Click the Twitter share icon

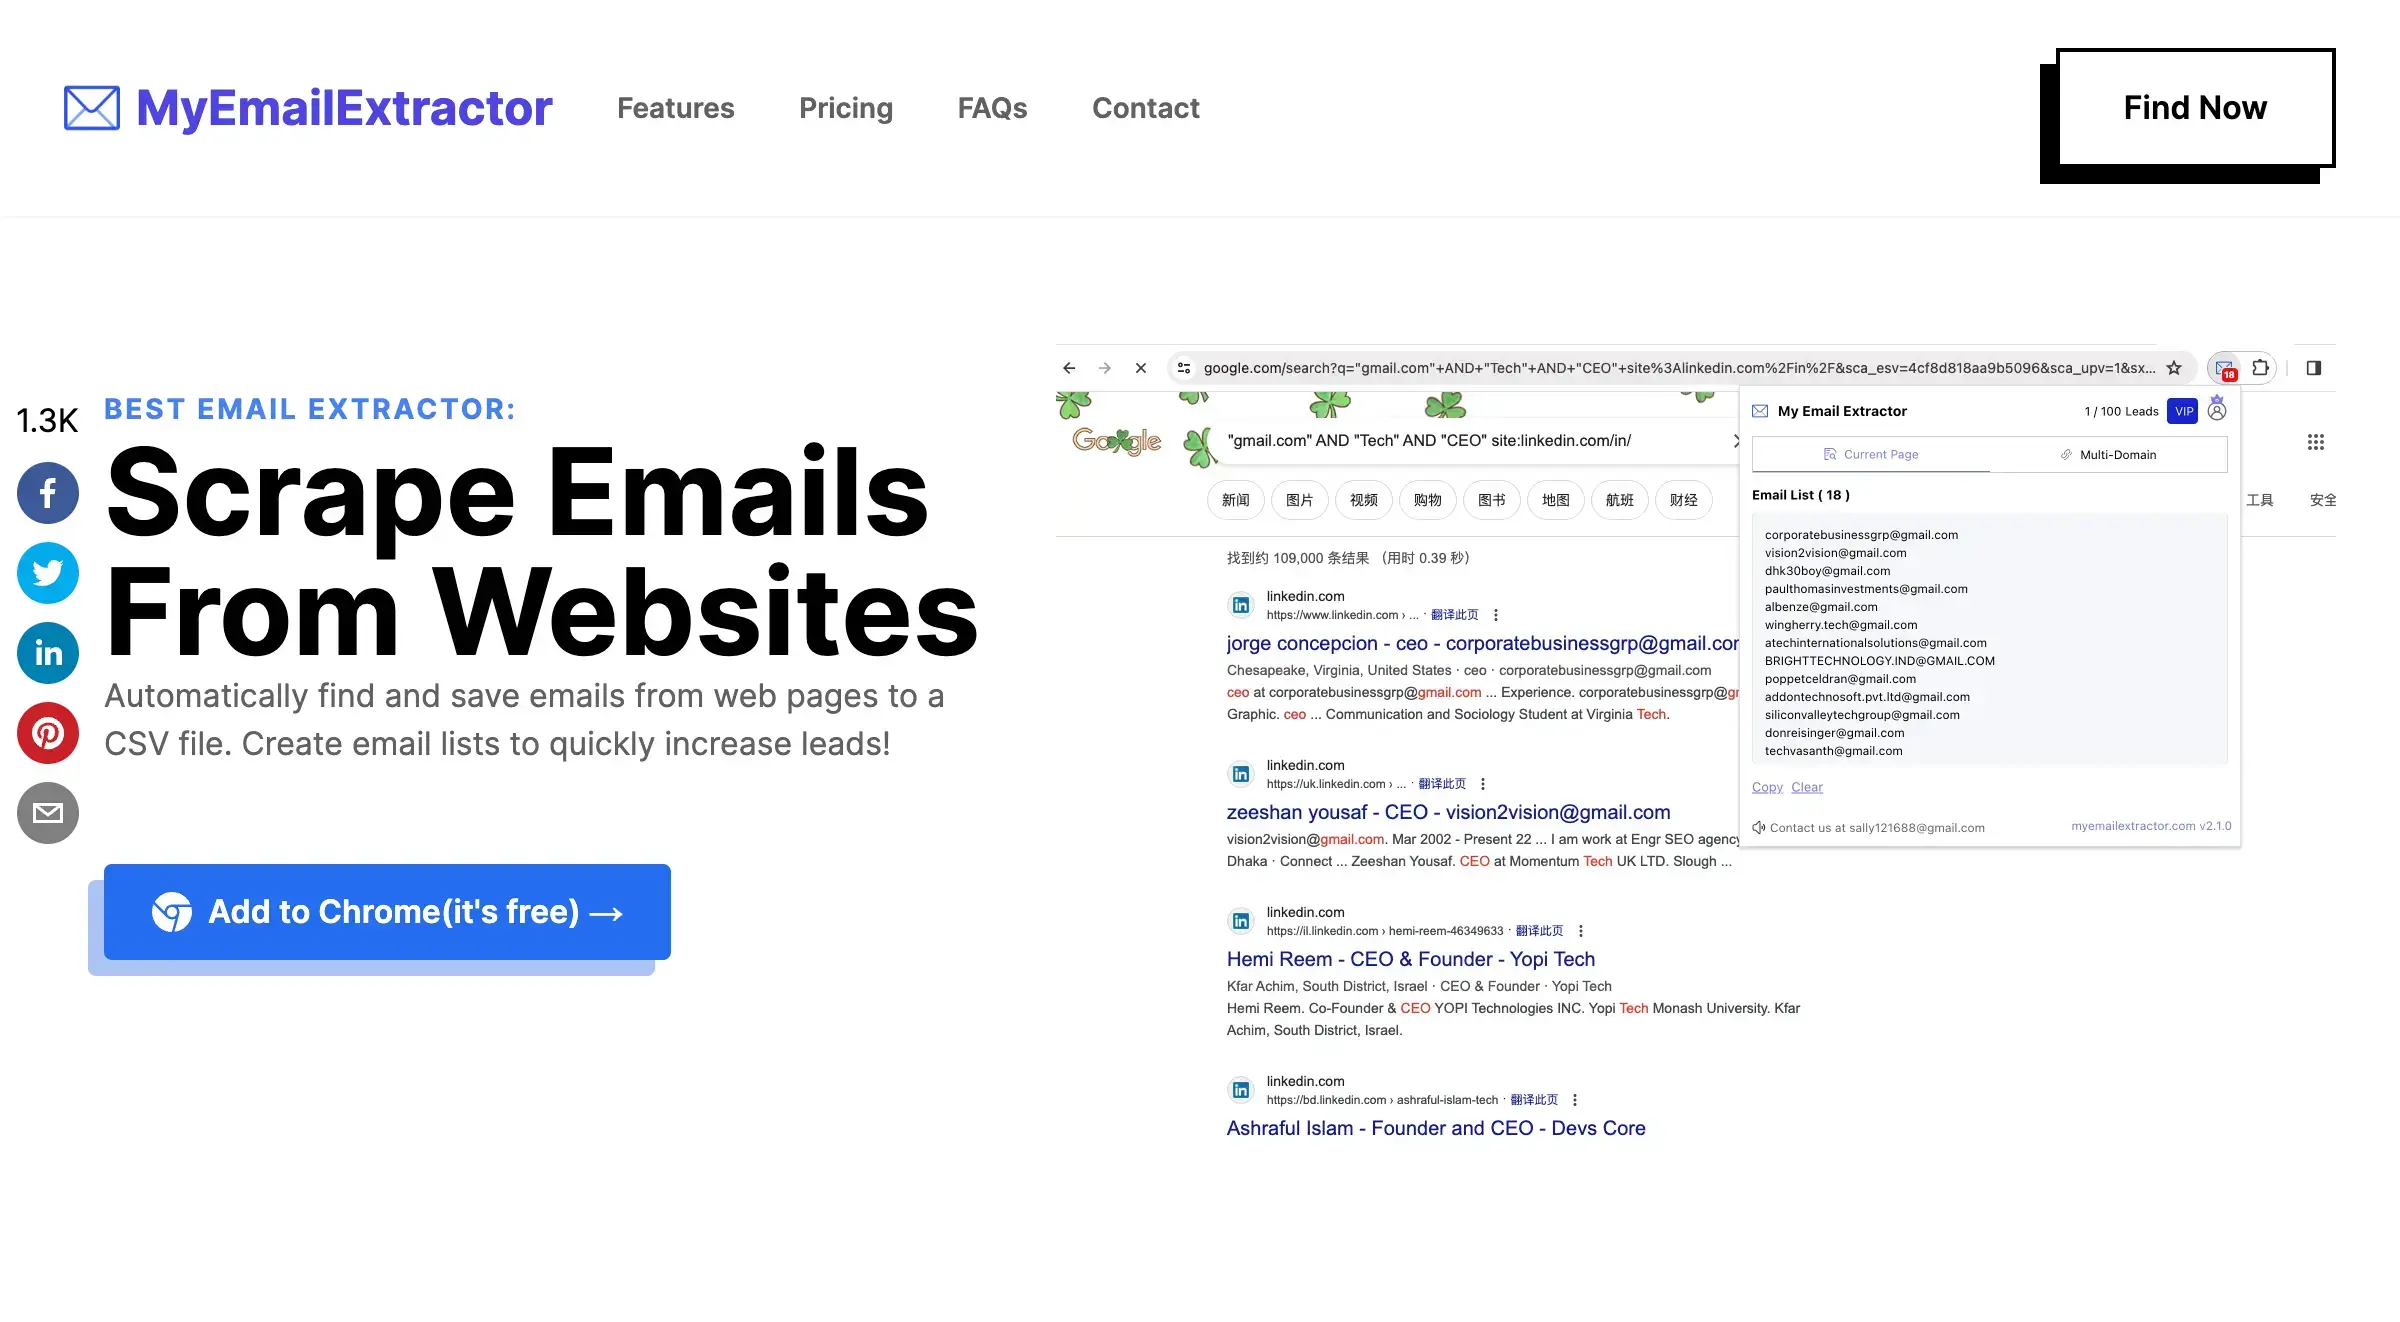click(47, 573)
